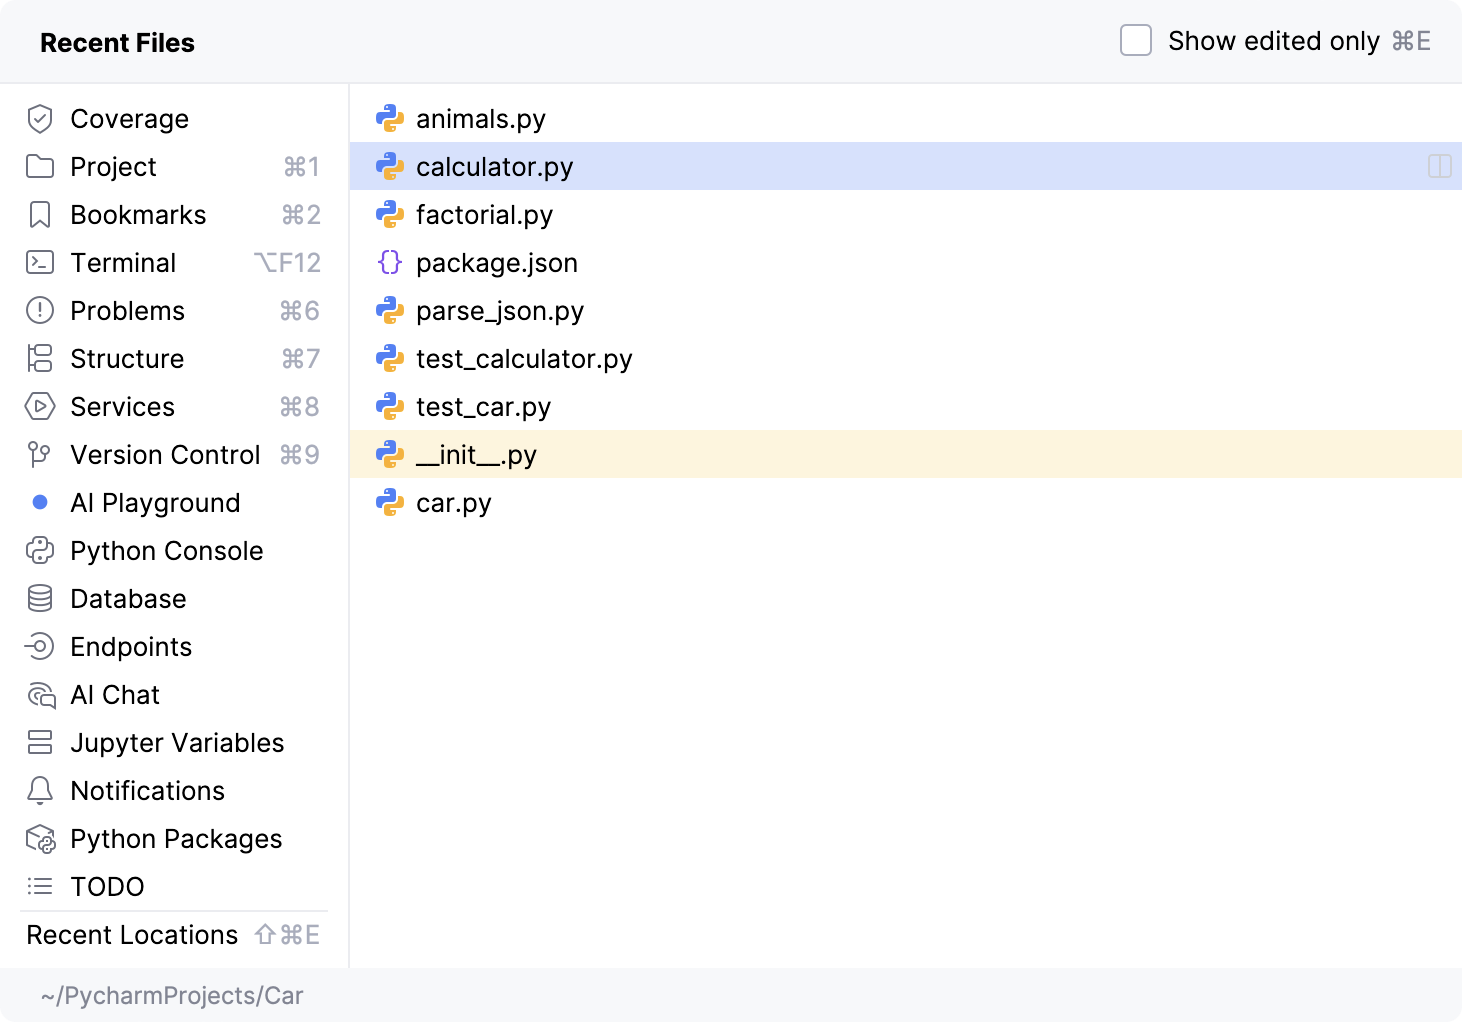
Task: Click the Python Console icon
Action: pos(40,551)
